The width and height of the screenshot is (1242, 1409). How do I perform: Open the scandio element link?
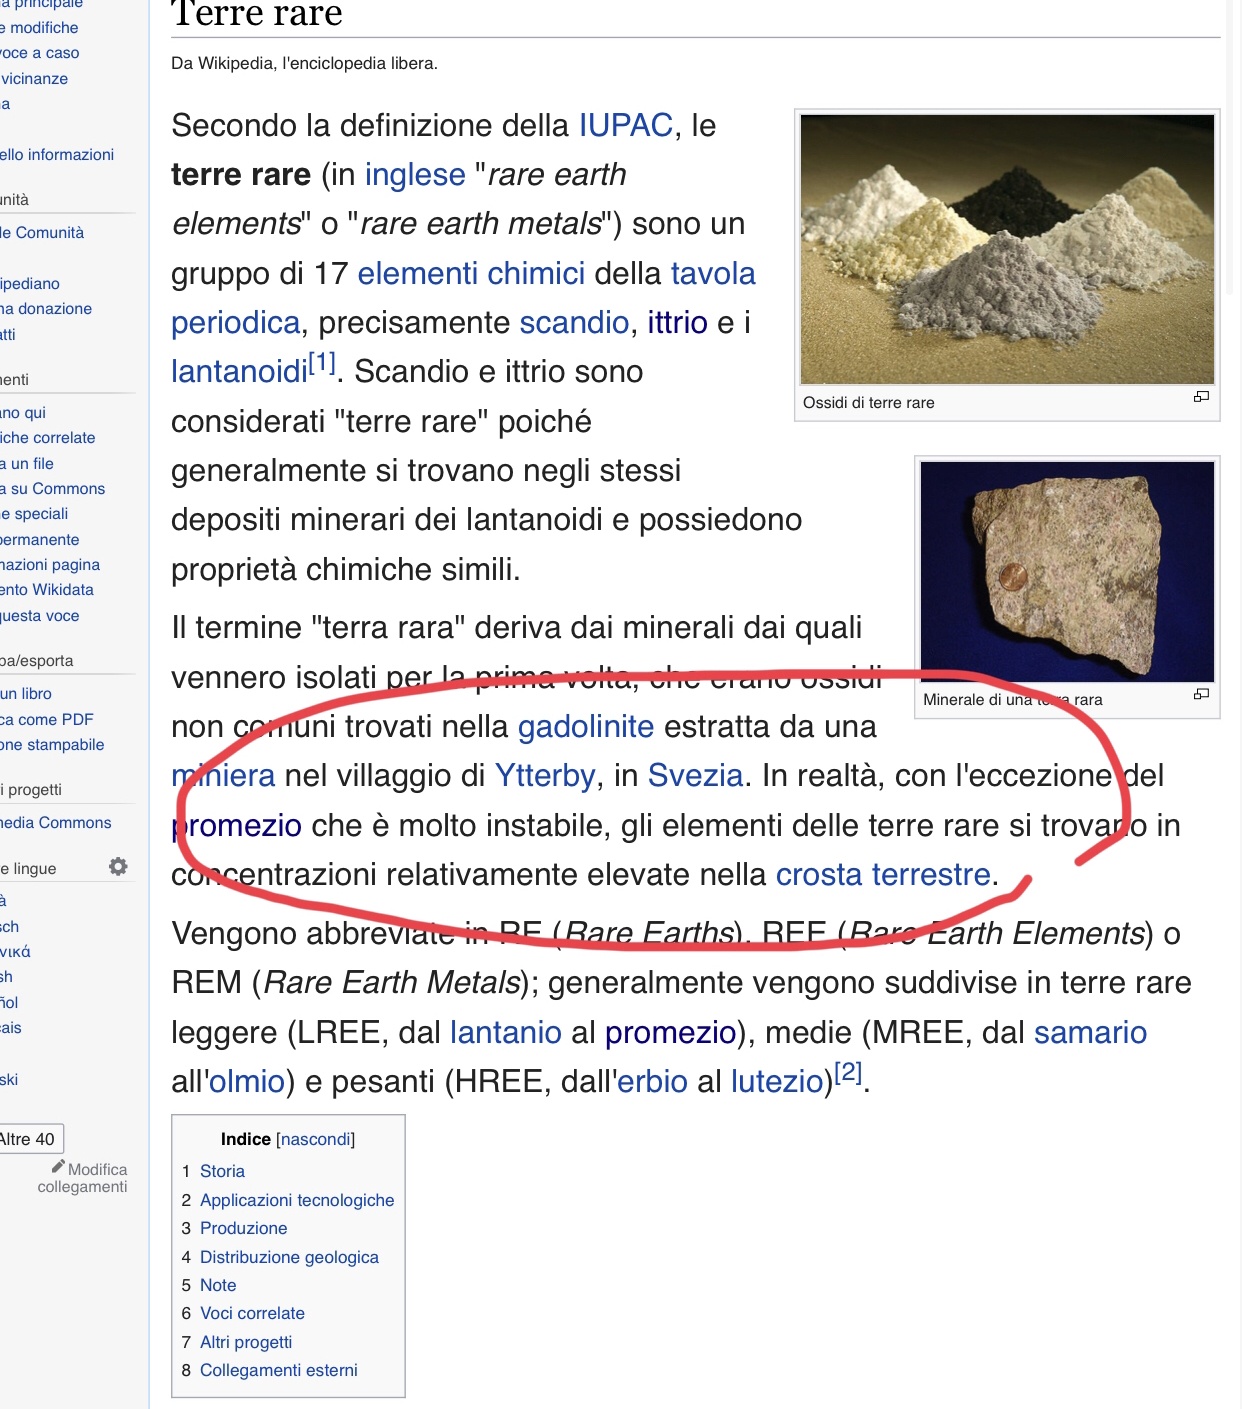pos(574,322)
